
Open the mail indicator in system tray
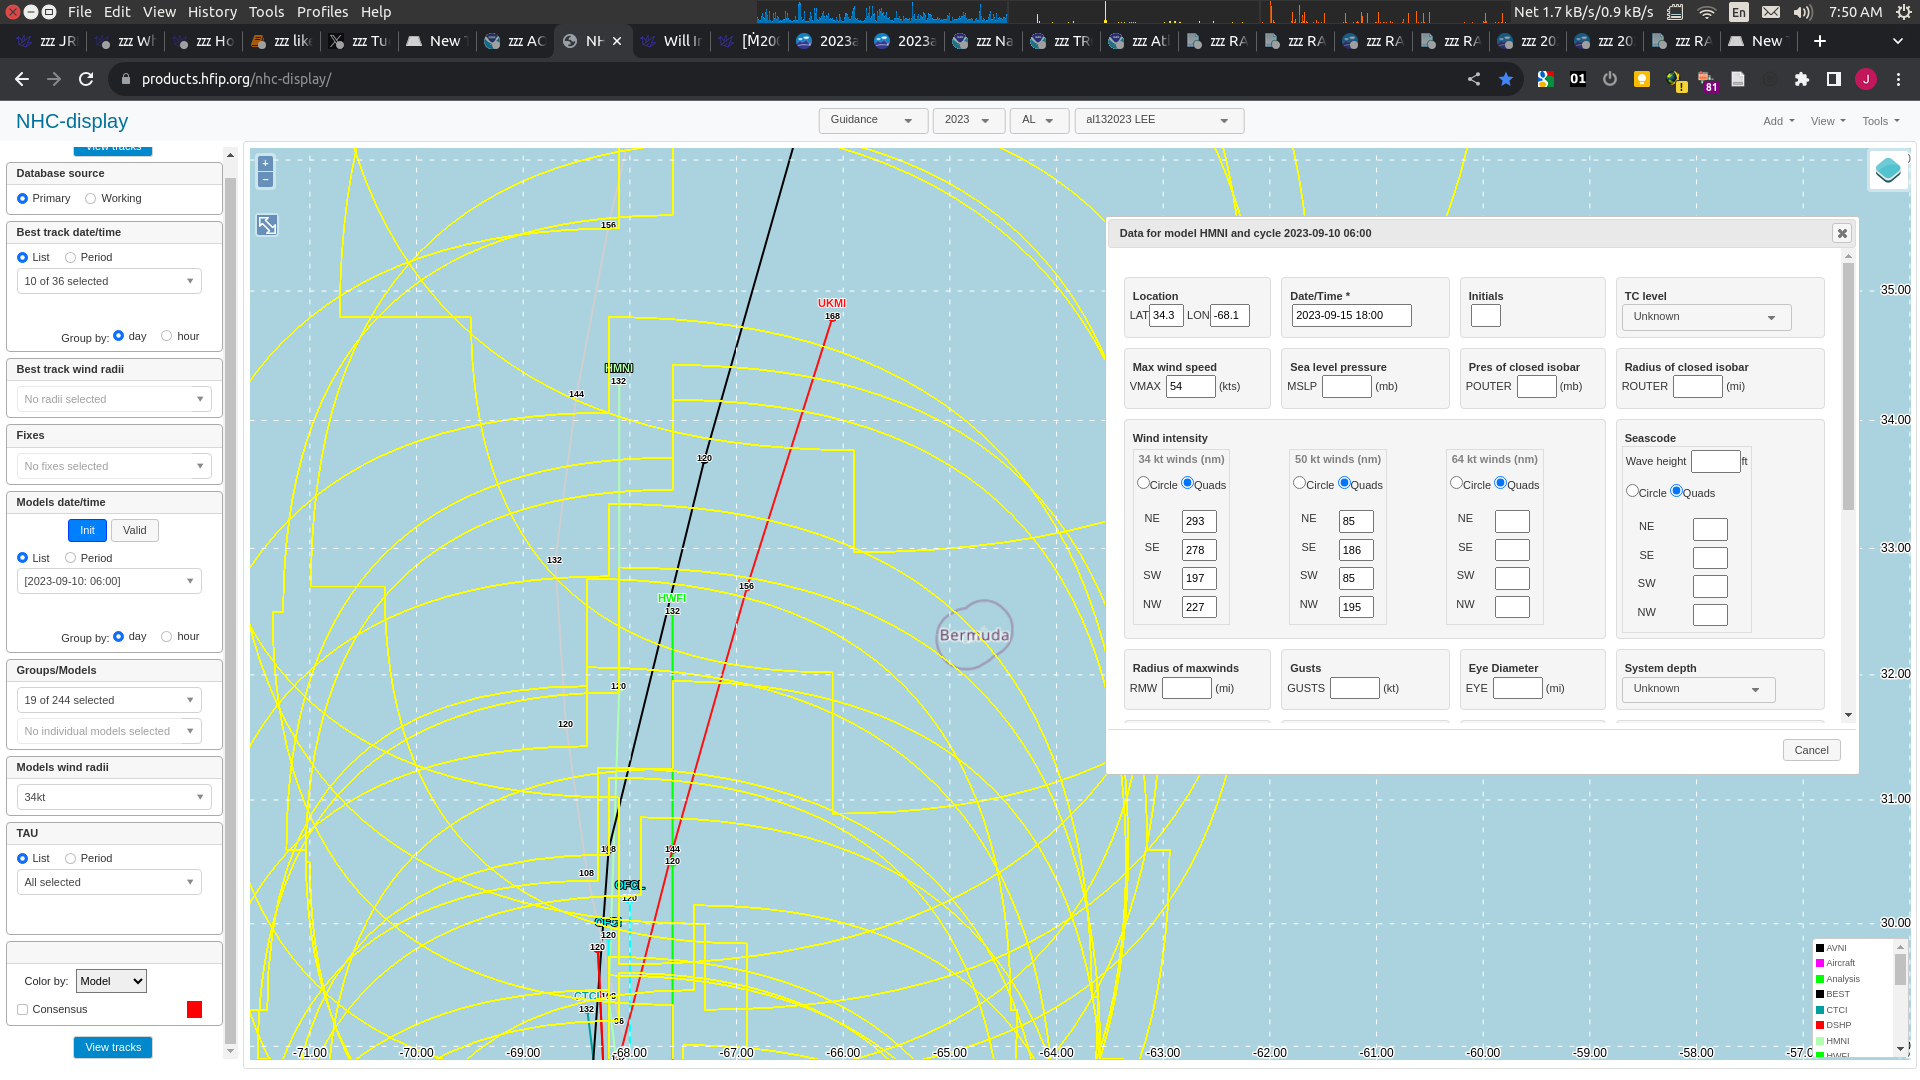click(1771, 12)
